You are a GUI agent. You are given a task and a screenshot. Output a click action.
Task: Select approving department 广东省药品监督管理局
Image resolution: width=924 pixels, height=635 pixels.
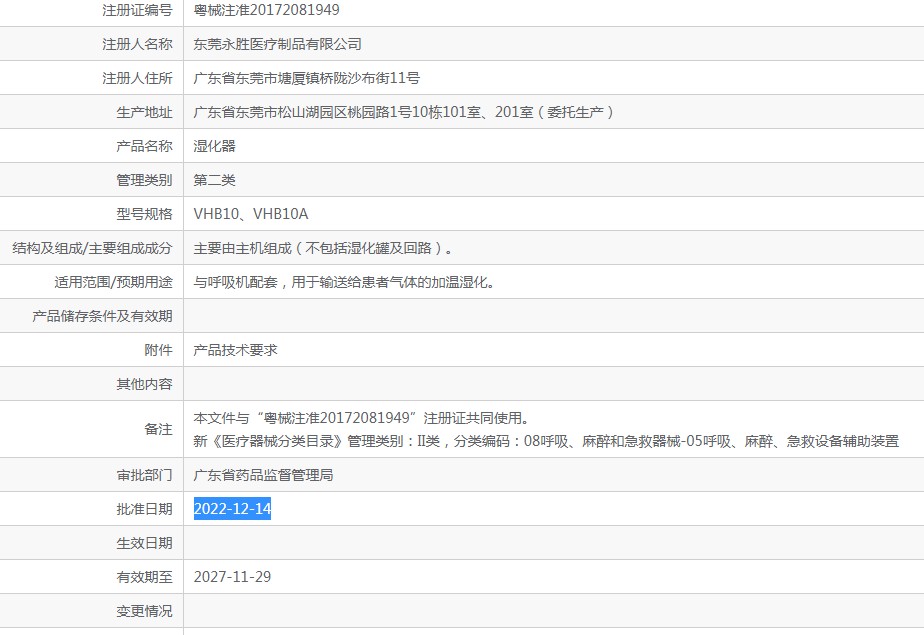point(263,475)
